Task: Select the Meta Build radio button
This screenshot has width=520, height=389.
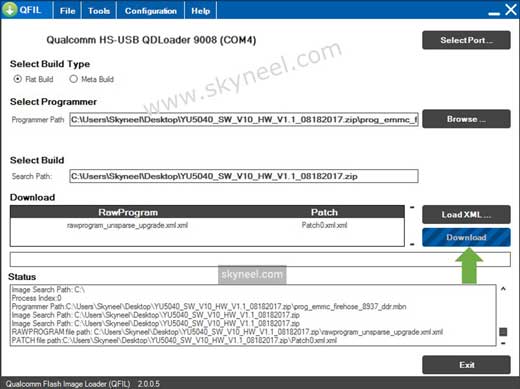Action: [x=73, y=79]
